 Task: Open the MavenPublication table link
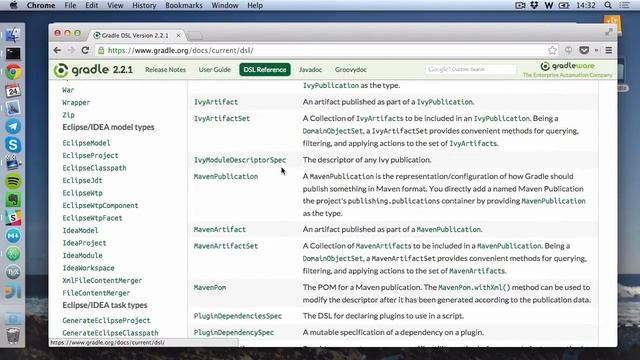click(x=226, y=176)
